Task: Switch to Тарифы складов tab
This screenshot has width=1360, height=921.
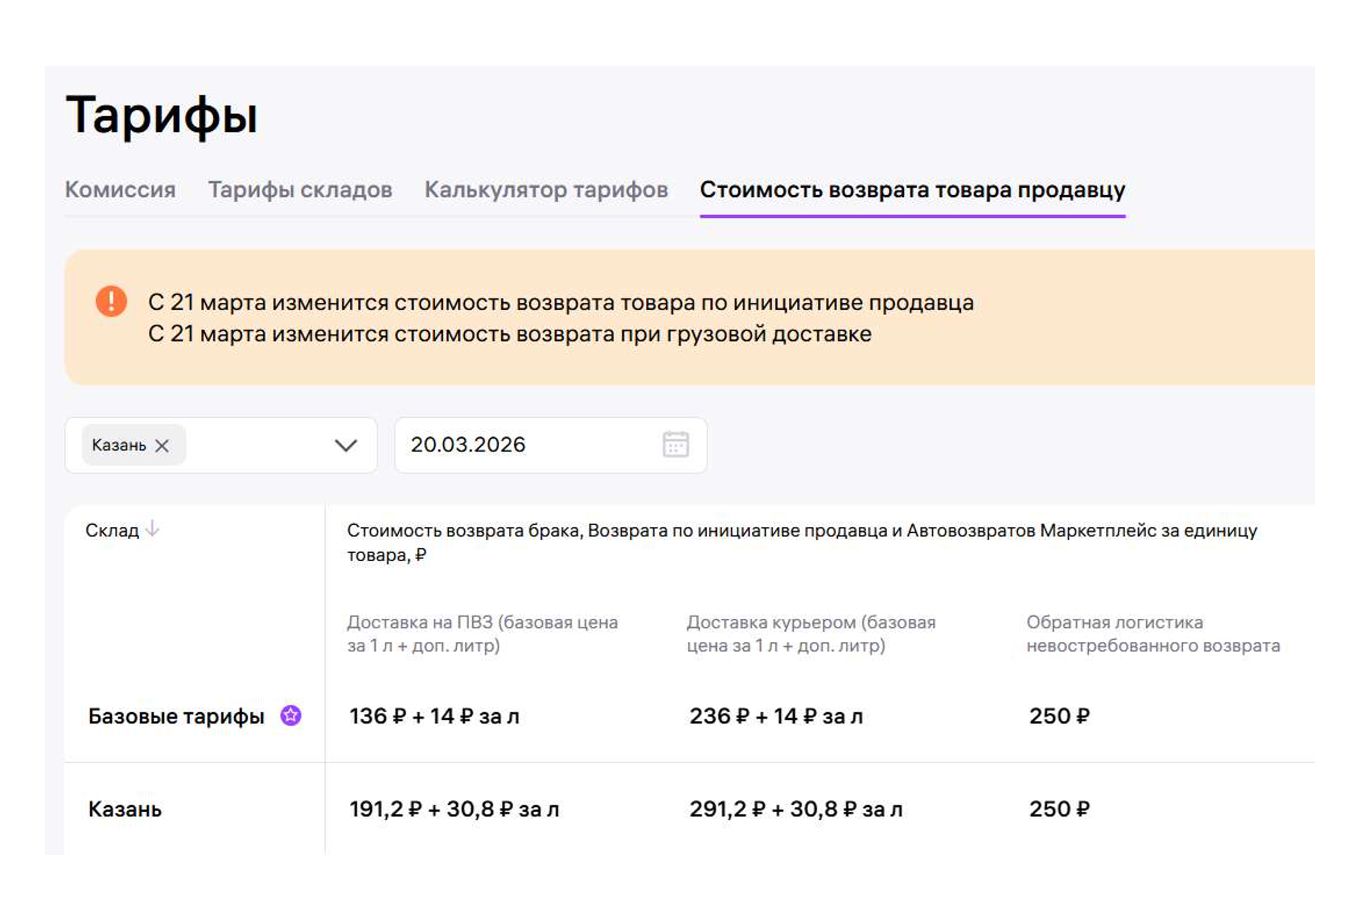Action: pos(300,190)
